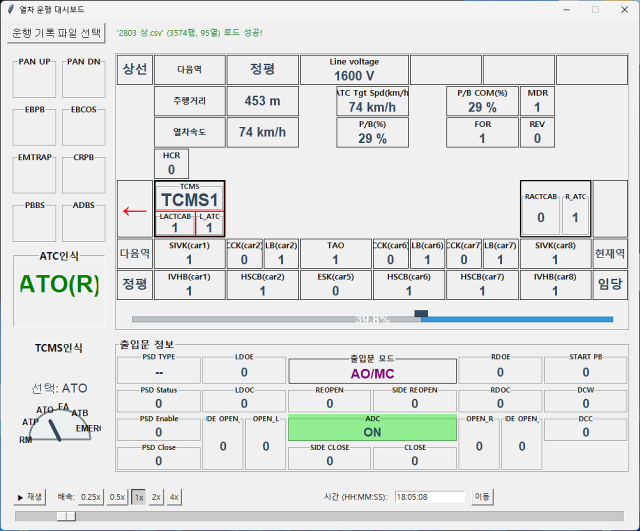Click the TCMS1 display panel
This screenshot has width=640, height=531.
190,197
